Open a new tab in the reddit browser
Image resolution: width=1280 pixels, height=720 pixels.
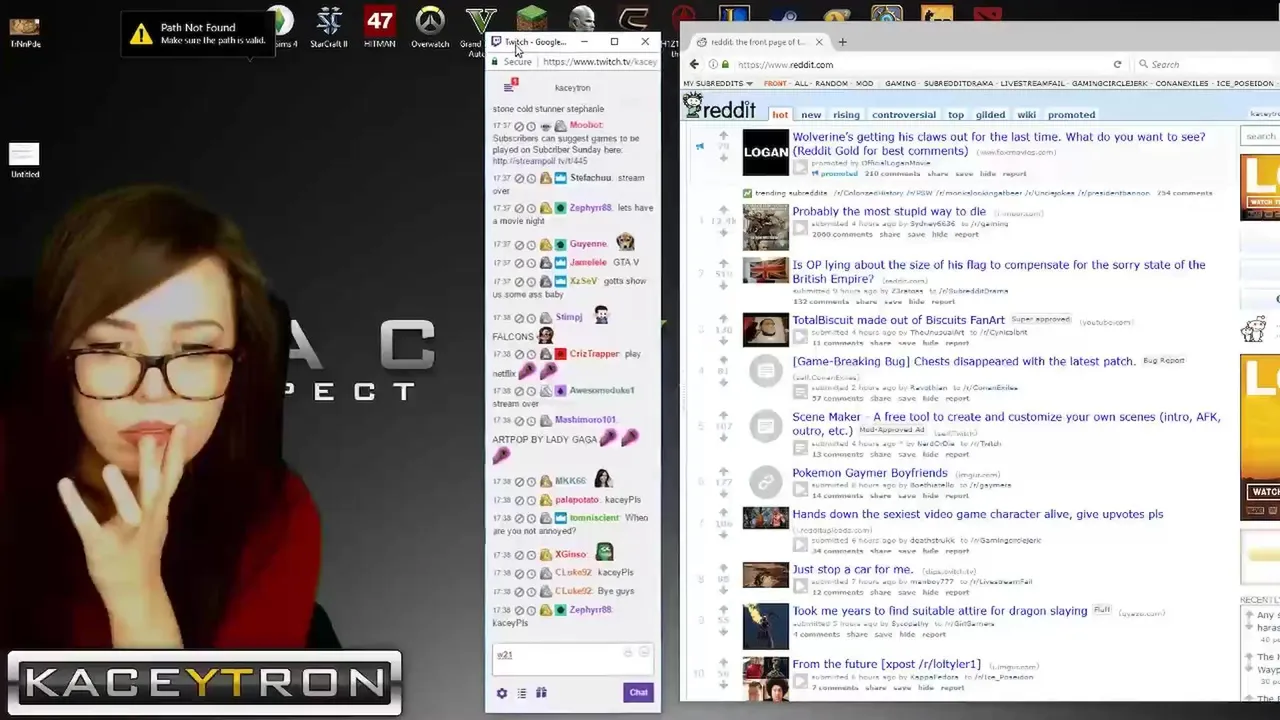coord(842,42)
